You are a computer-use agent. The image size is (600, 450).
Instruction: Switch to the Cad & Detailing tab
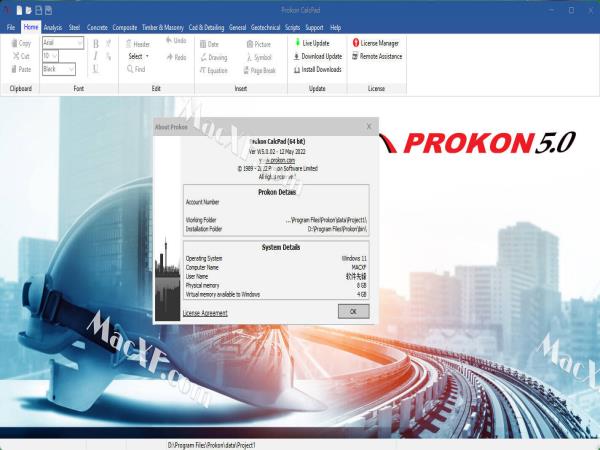click(206, 28)
